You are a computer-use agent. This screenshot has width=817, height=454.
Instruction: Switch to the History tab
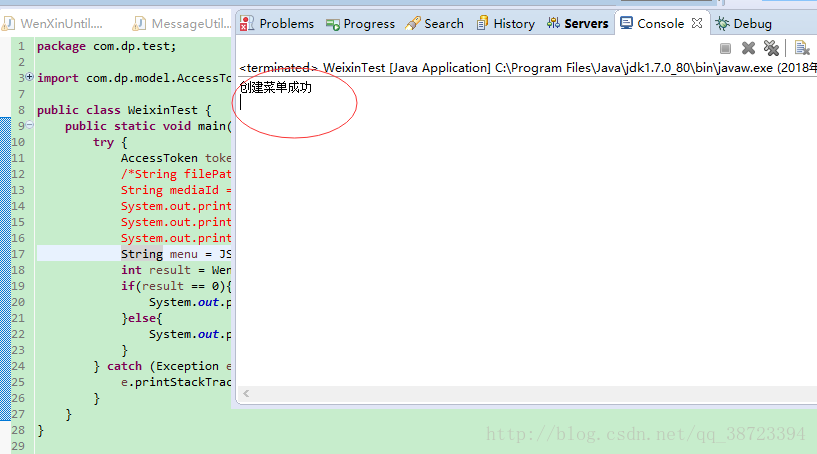pos(505,23)
